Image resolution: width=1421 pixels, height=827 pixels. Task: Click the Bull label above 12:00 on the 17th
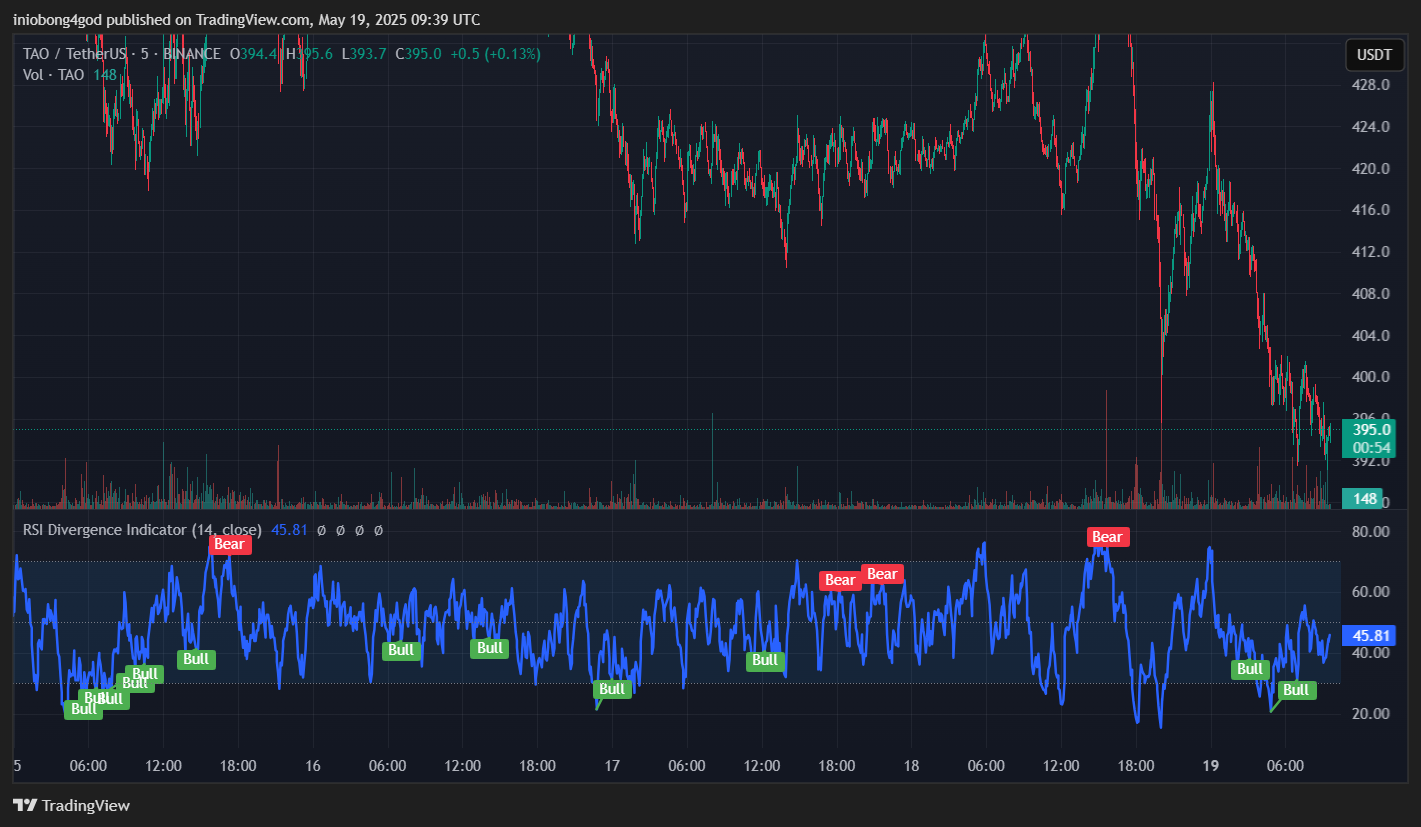765,660
